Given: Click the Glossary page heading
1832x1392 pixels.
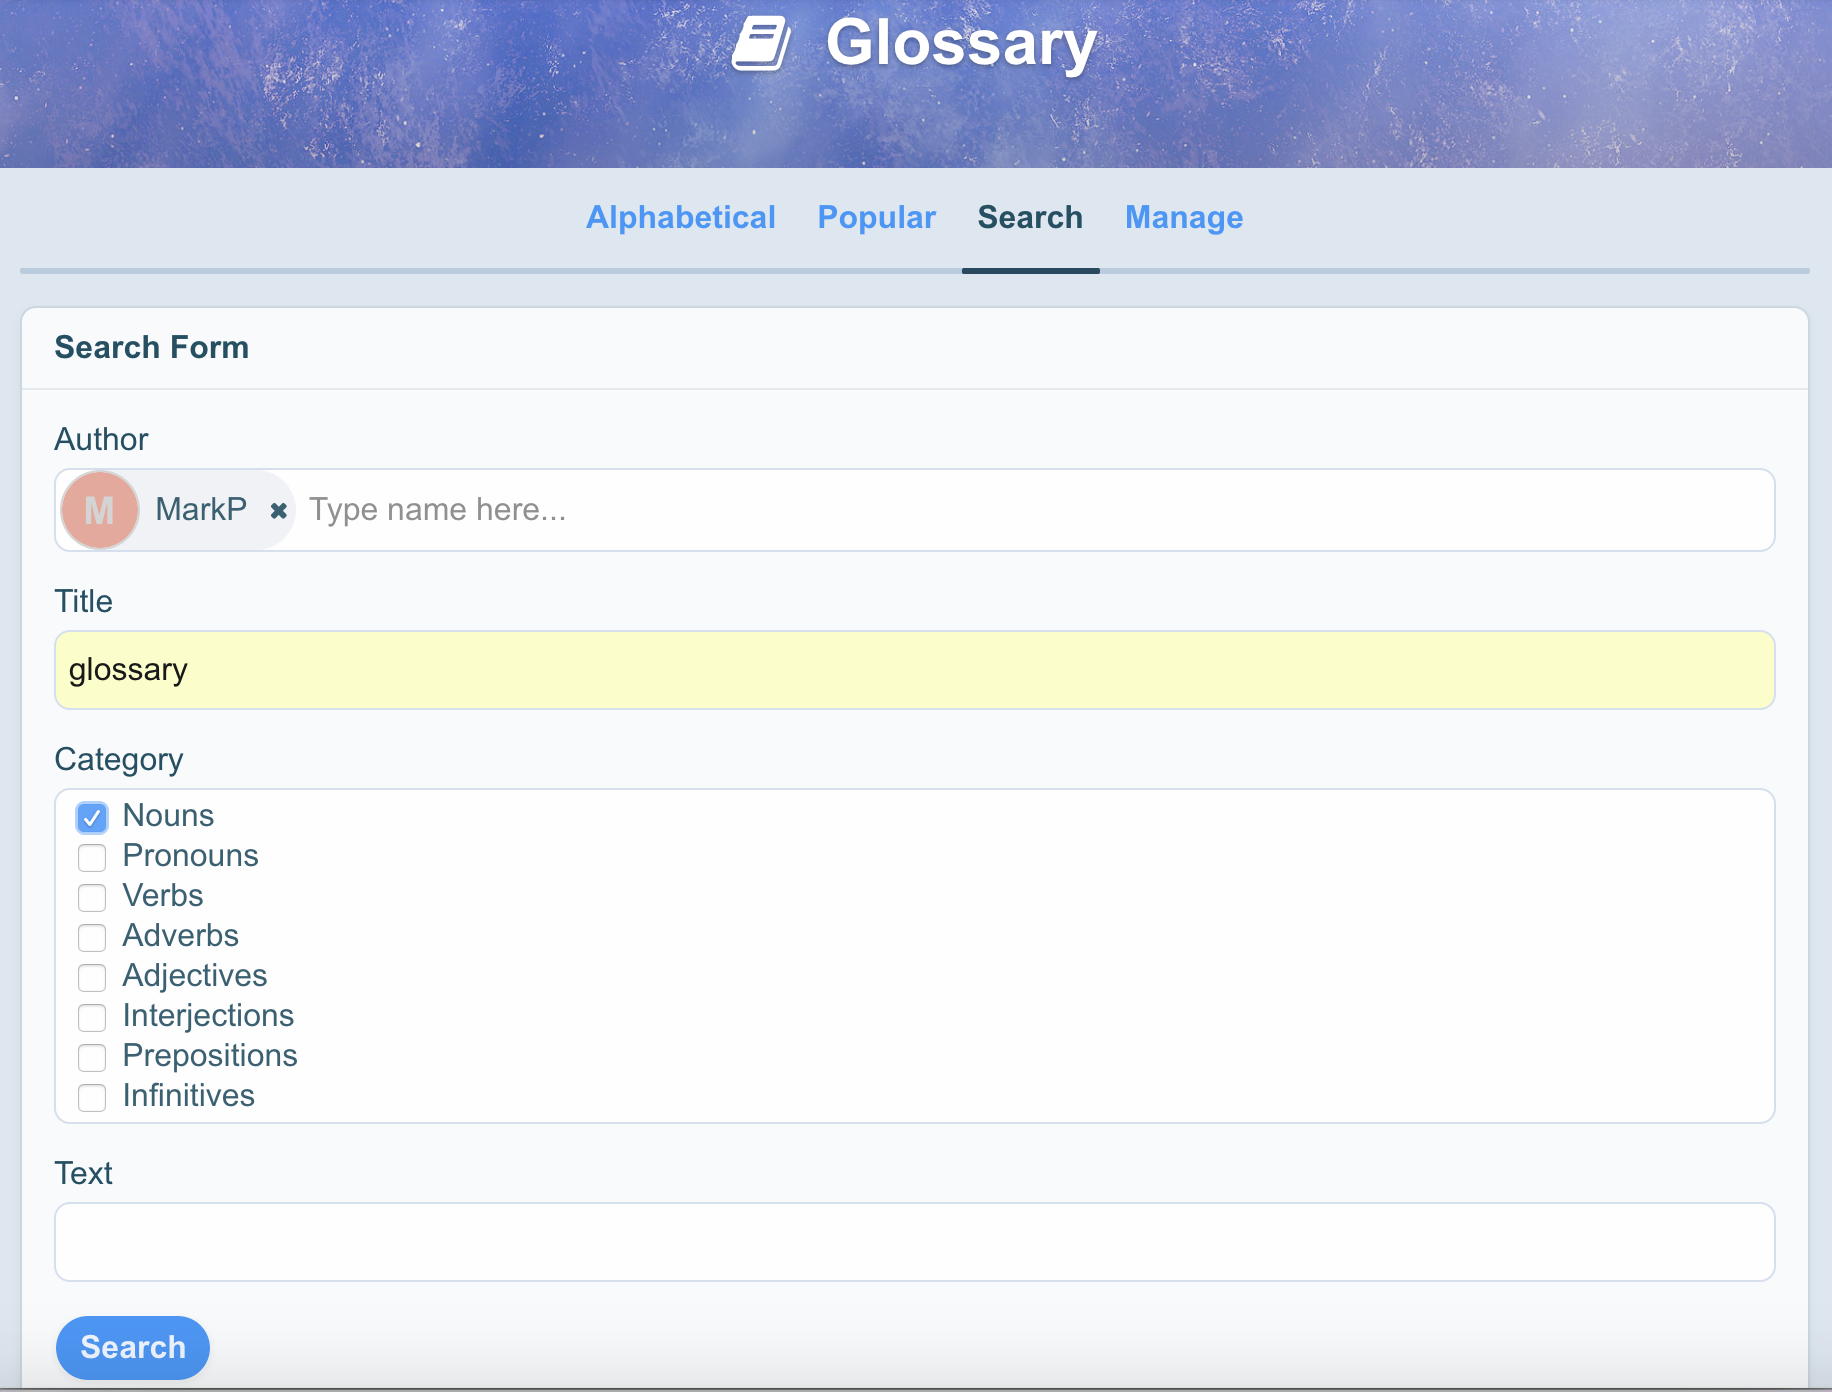Looking at the screenshot, I should [961, 44].
